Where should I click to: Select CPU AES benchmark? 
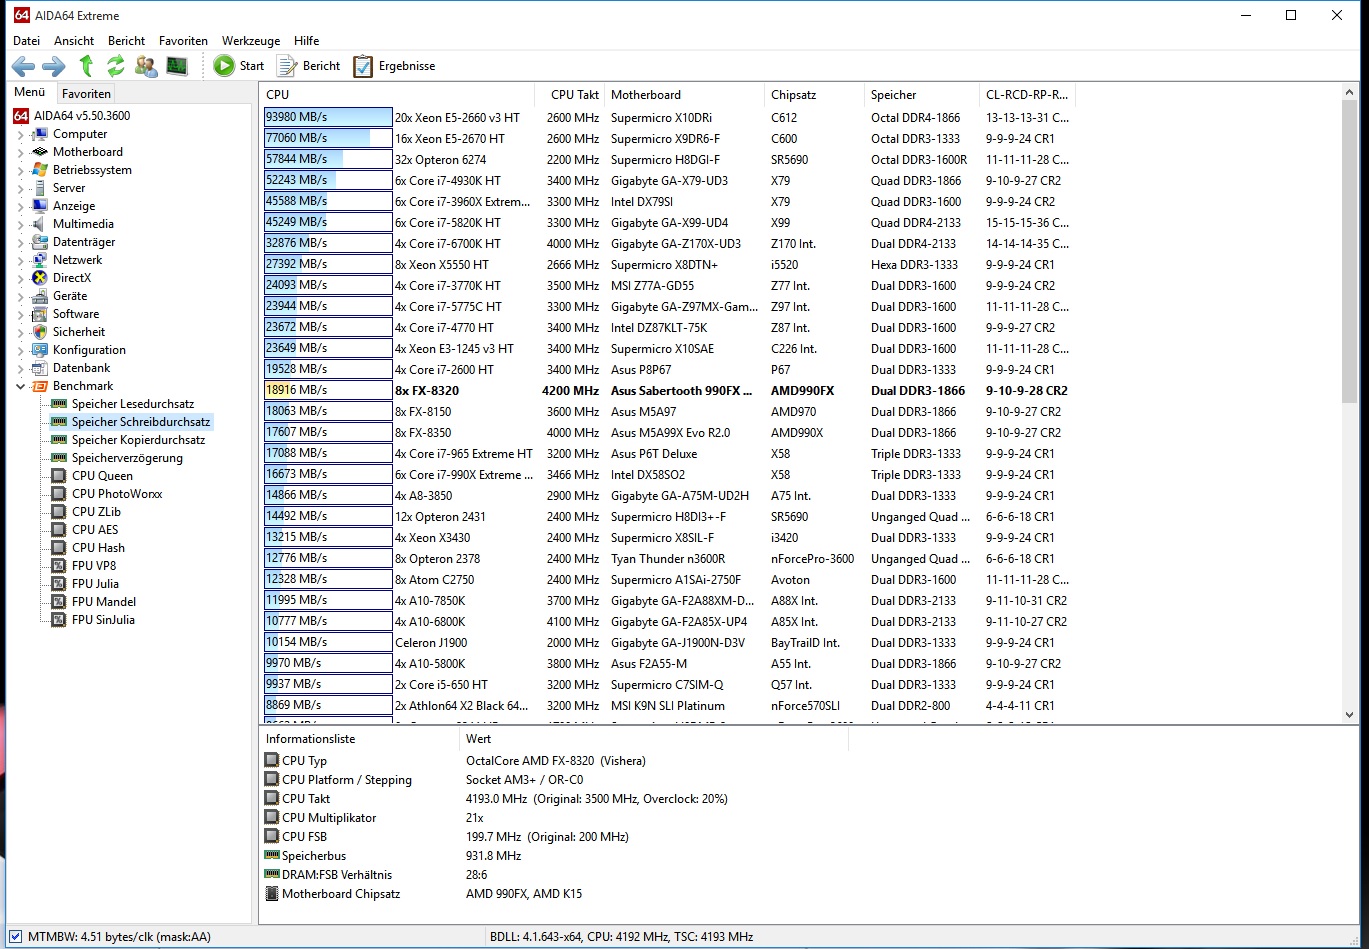tap(95, 530)
